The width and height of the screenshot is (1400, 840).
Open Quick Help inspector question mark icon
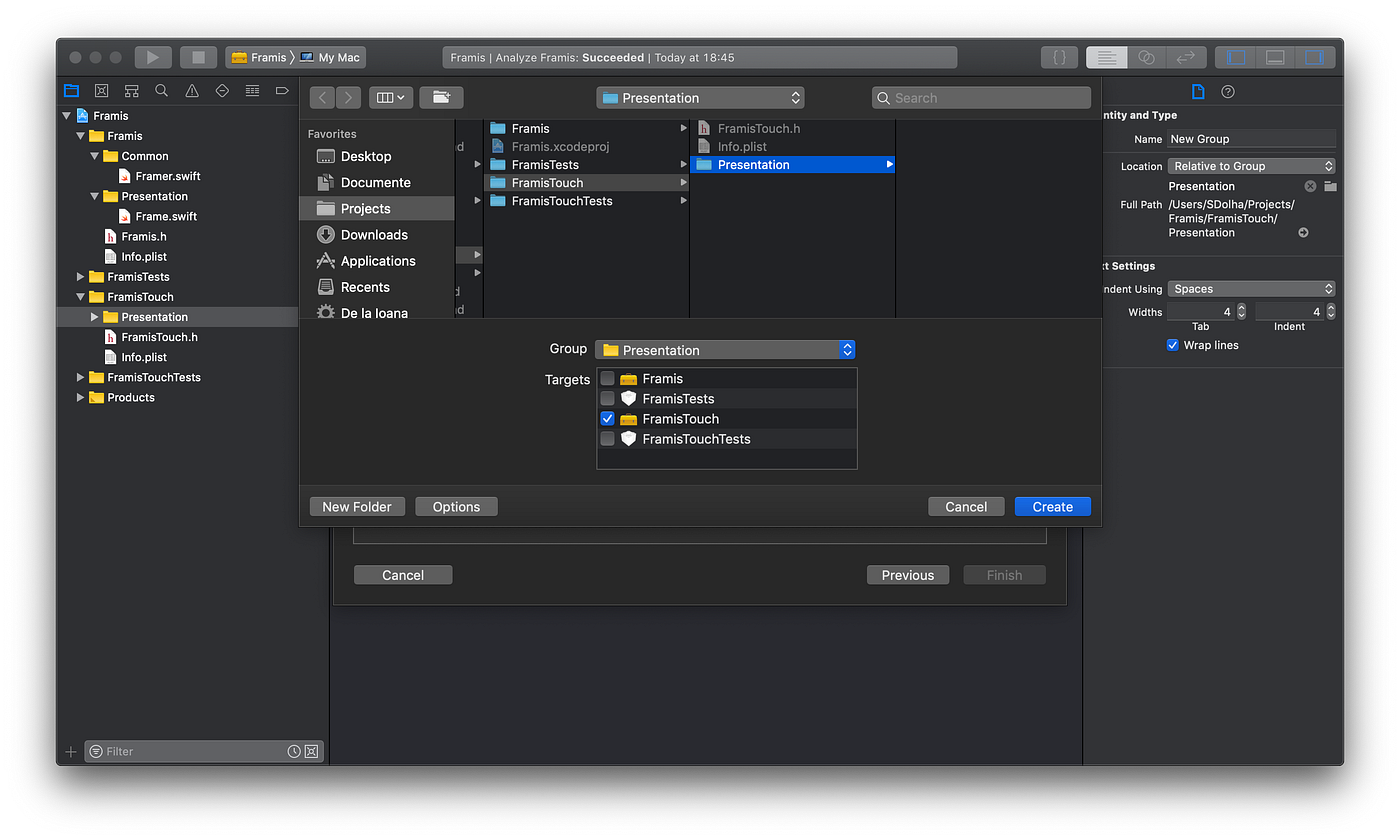(x=1227, y=91)
